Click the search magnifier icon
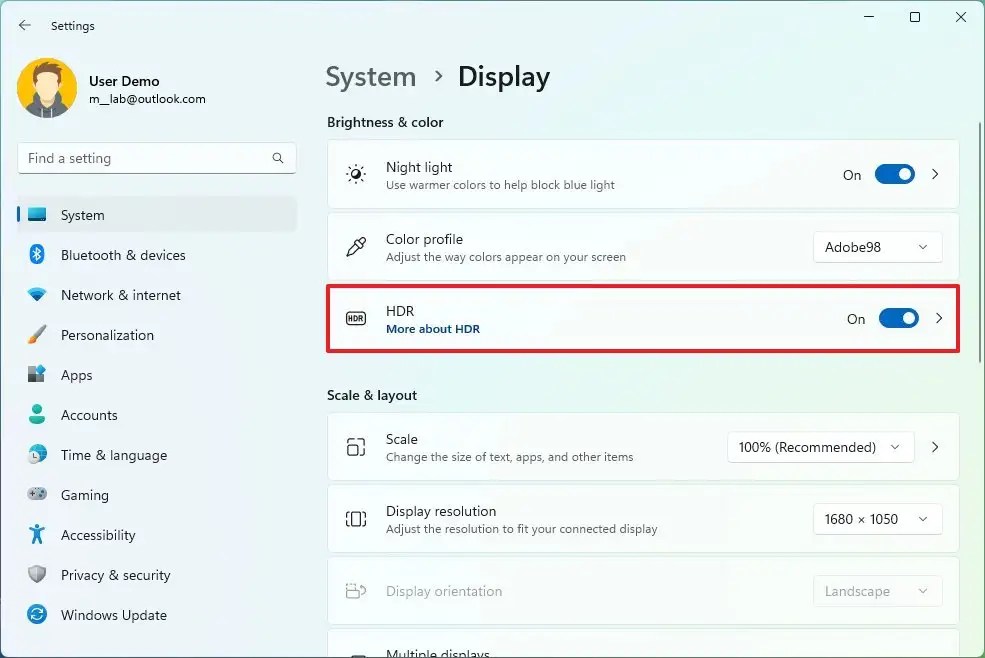Screen dimensions: 985x658 [277, 158]
